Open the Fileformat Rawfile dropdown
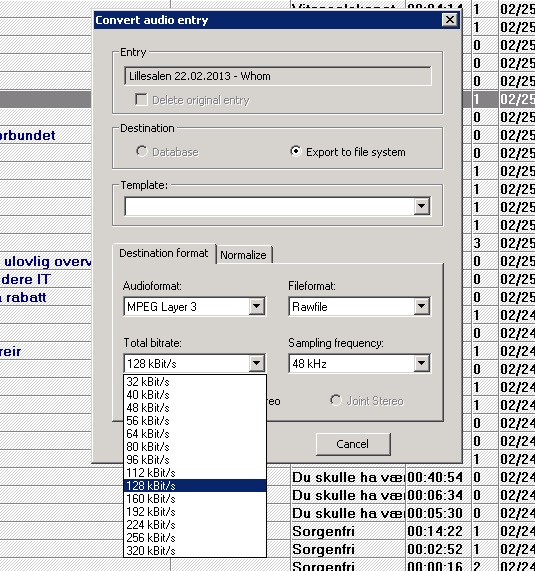535x571 pixels. pos(421,306)
